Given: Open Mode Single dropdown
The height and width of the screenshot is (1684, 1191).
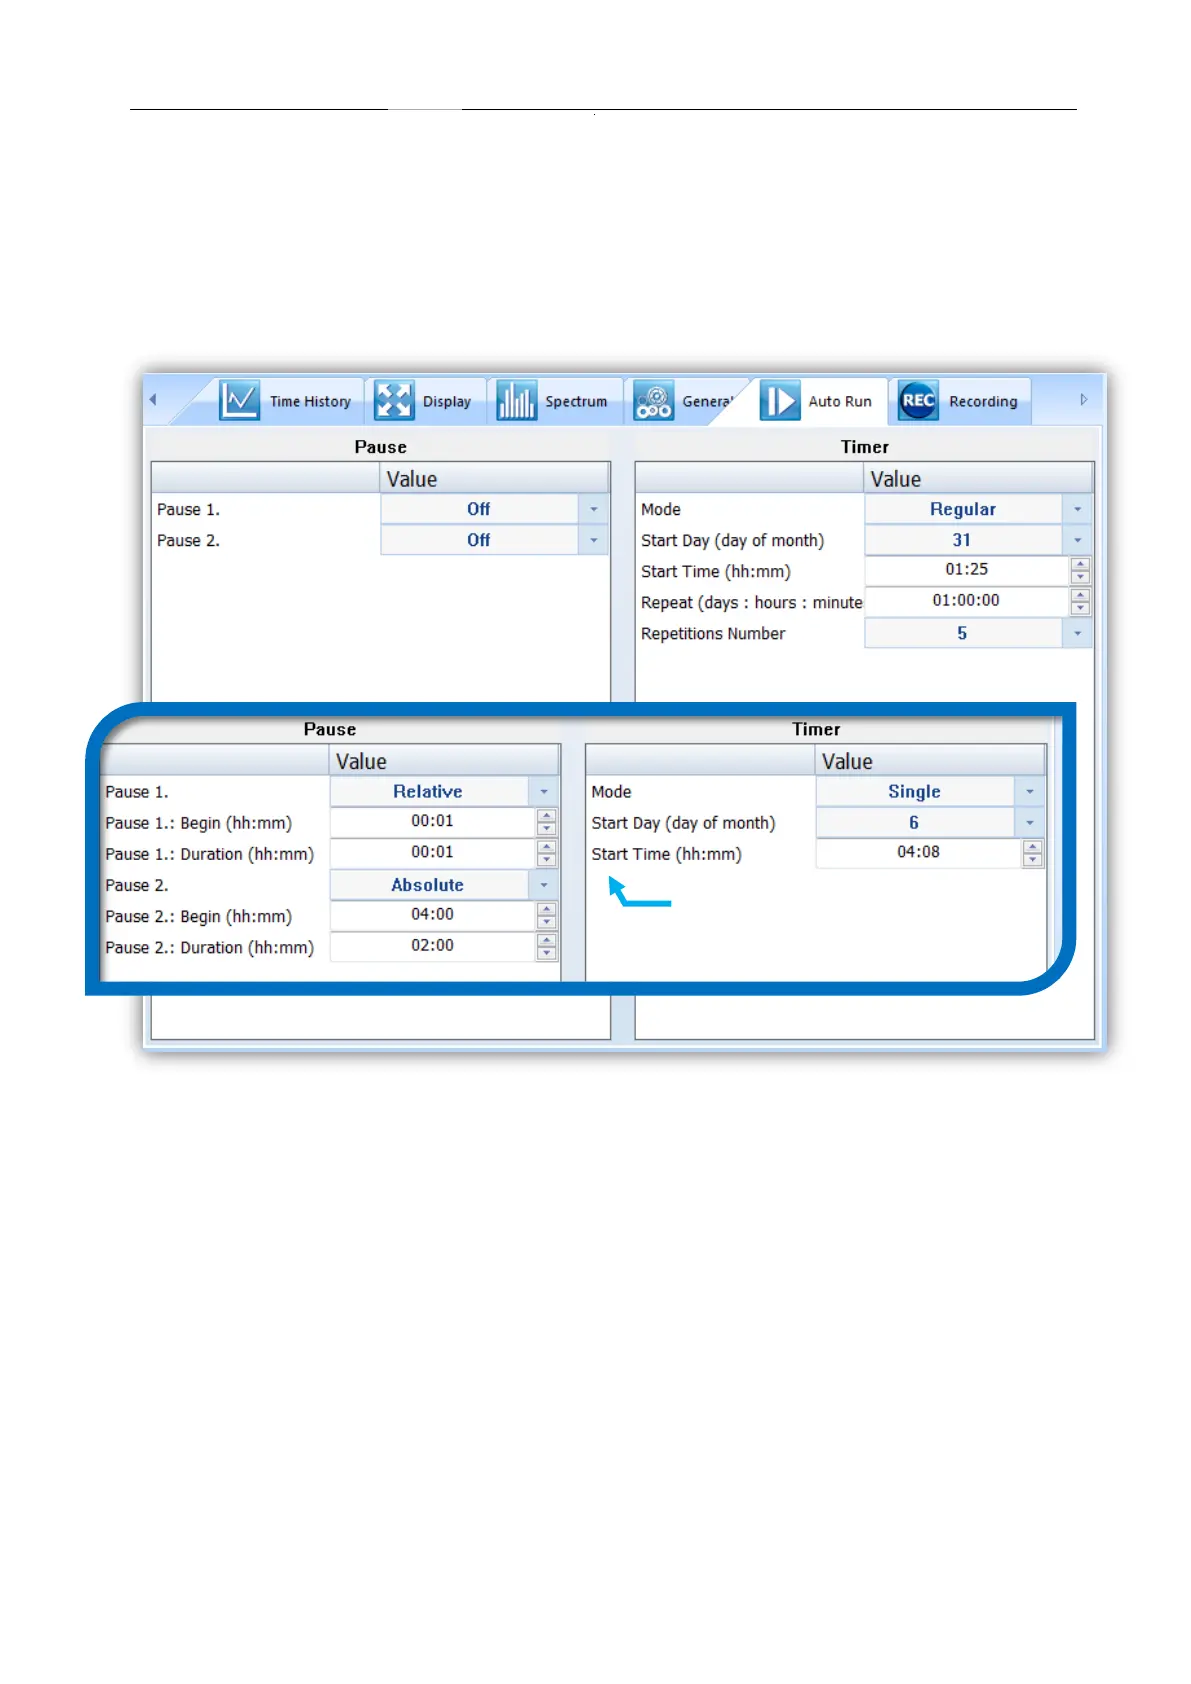Looking at the screenshot, I should [x=1030, y=791].
